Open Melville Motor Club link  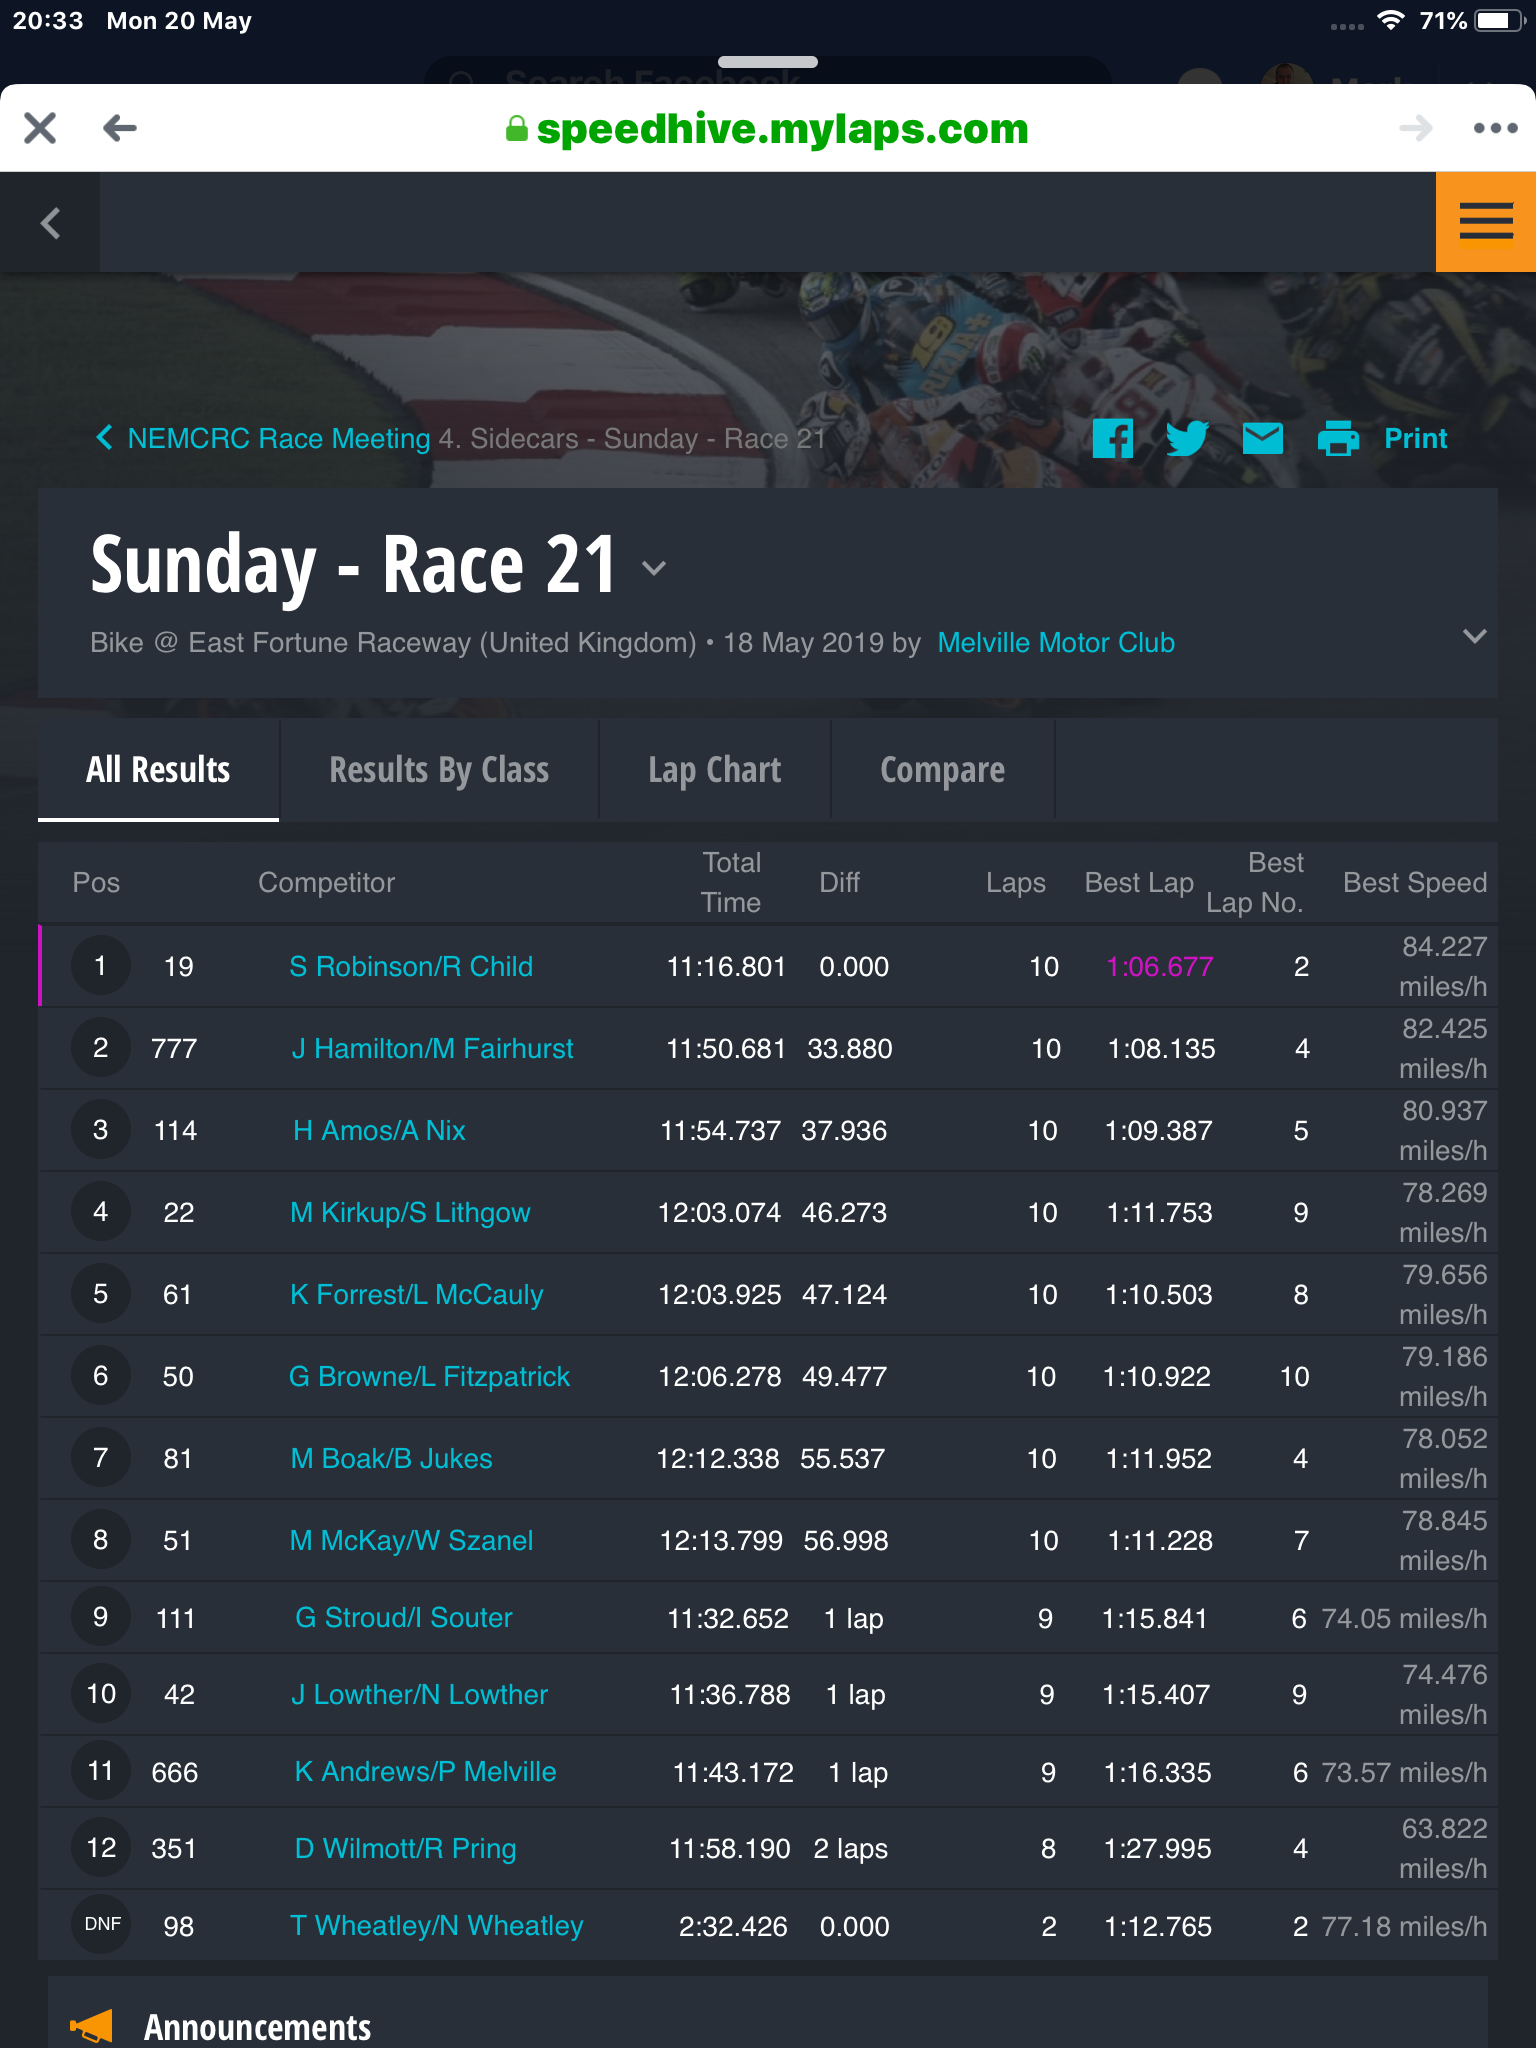point(1056,642)
